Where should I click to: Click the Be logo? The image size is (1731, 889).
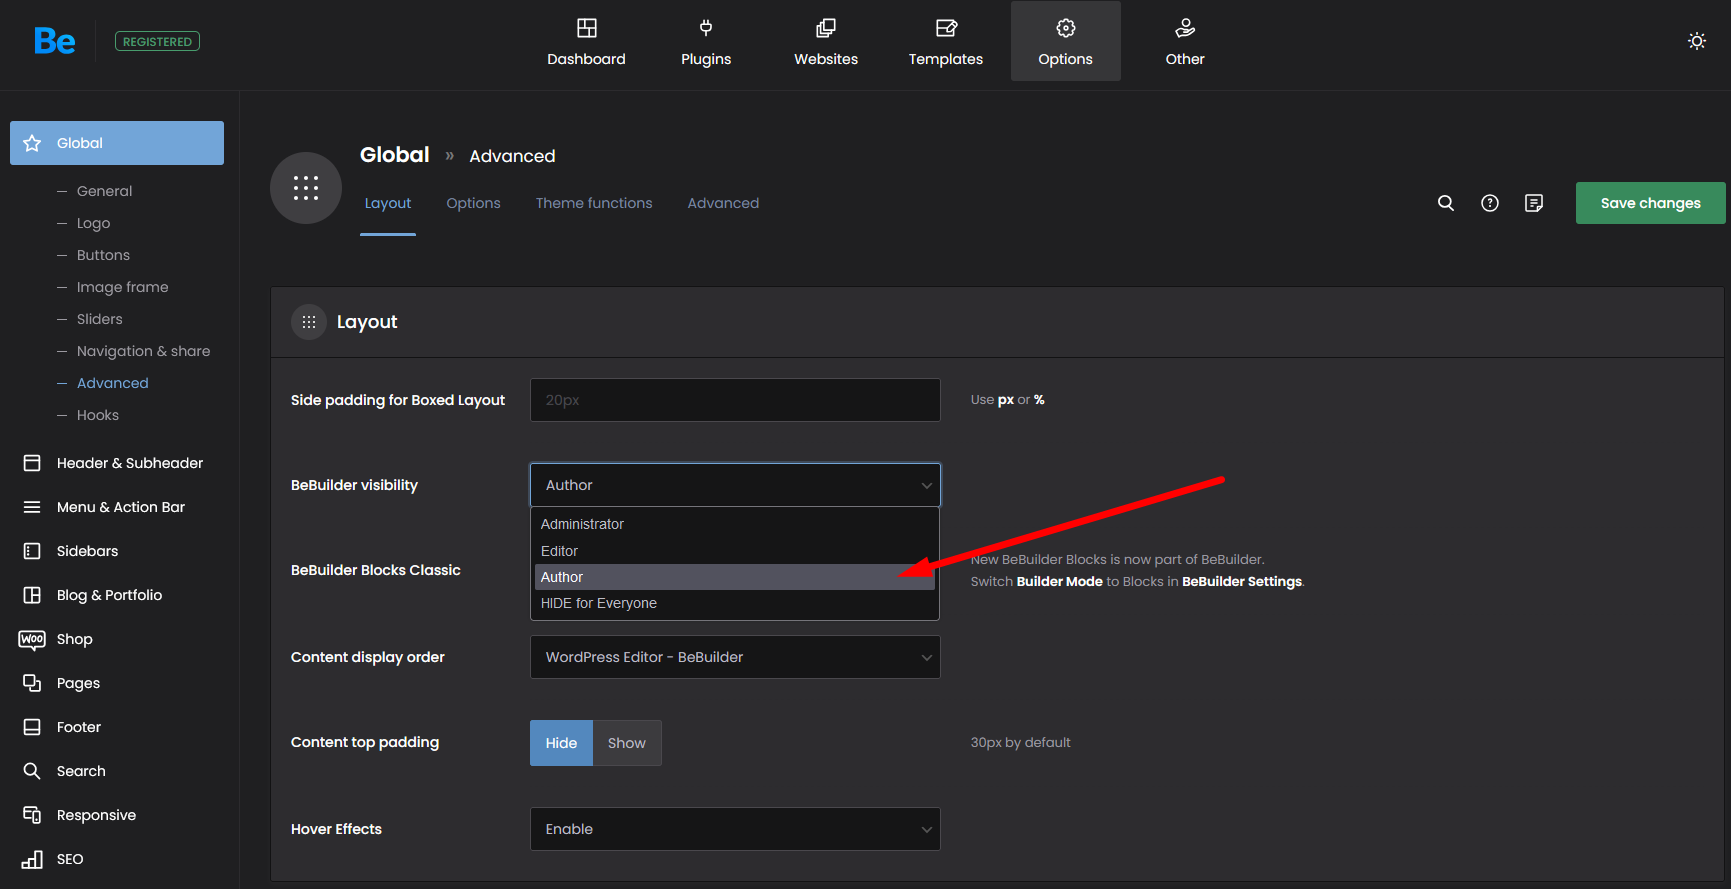pos(54,41)
